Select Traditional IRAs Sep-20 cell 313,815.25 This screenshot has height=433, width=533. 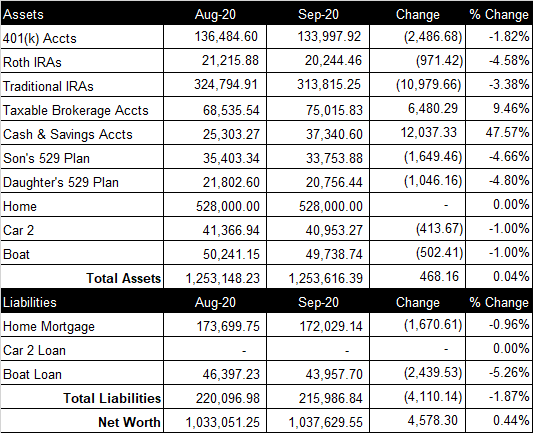tap(329, 84)
